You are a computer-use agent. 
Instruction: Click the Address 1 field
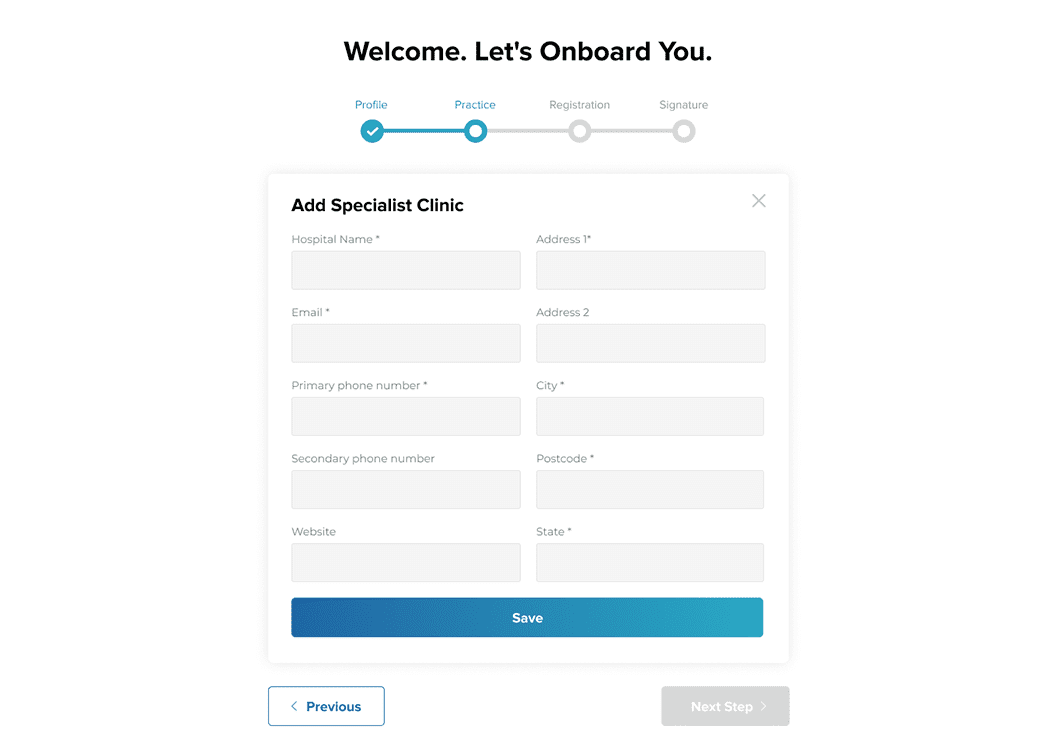[650, 270]
